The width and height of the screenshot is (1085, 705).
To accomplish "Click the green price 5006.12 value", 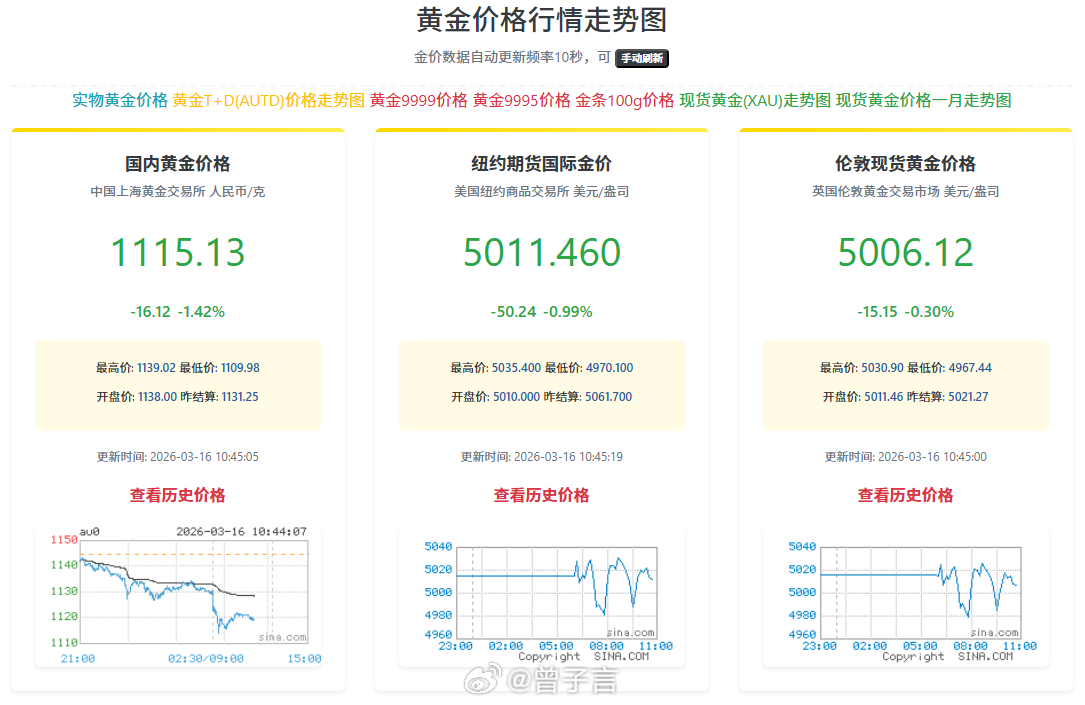I will tap(905, 253).
